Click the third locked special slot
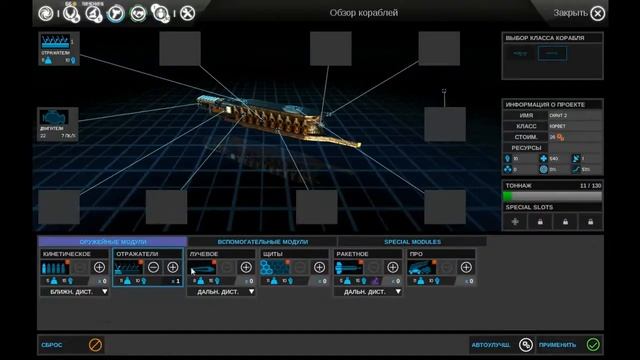 (590, 222)
